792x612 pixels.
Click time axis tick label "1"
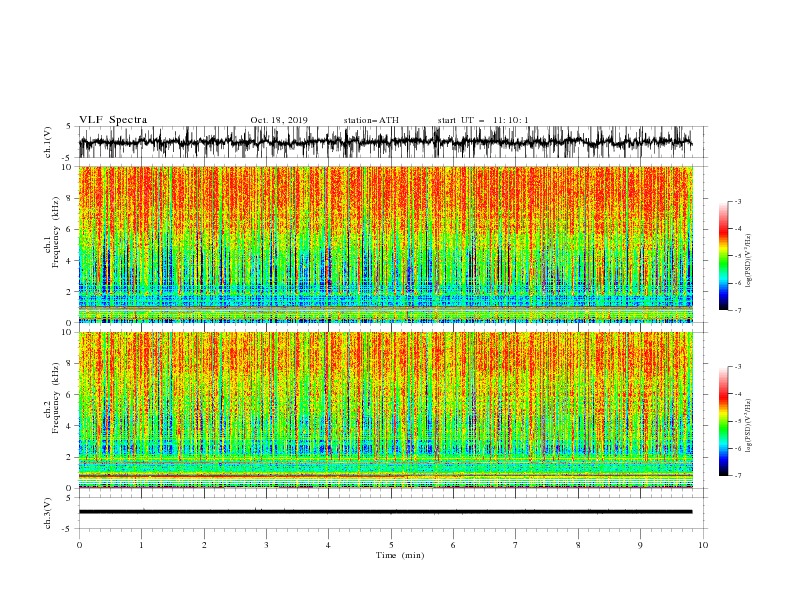pyautogui.click(x=141, y=545)
